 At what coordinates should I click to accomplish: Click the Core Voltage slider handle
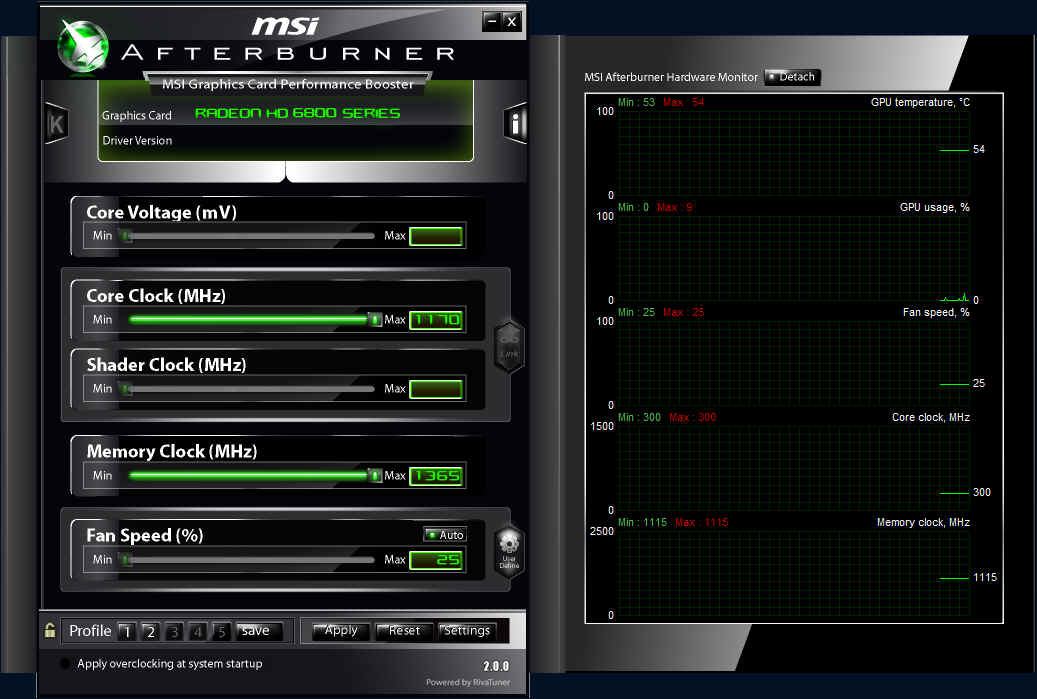126,236
